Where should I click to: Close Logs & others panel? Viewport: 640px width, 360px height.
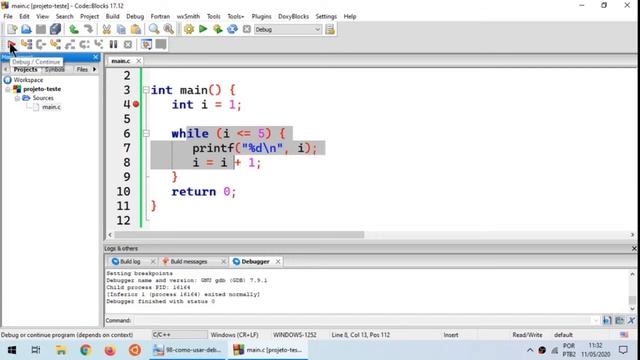coord(634,249)
